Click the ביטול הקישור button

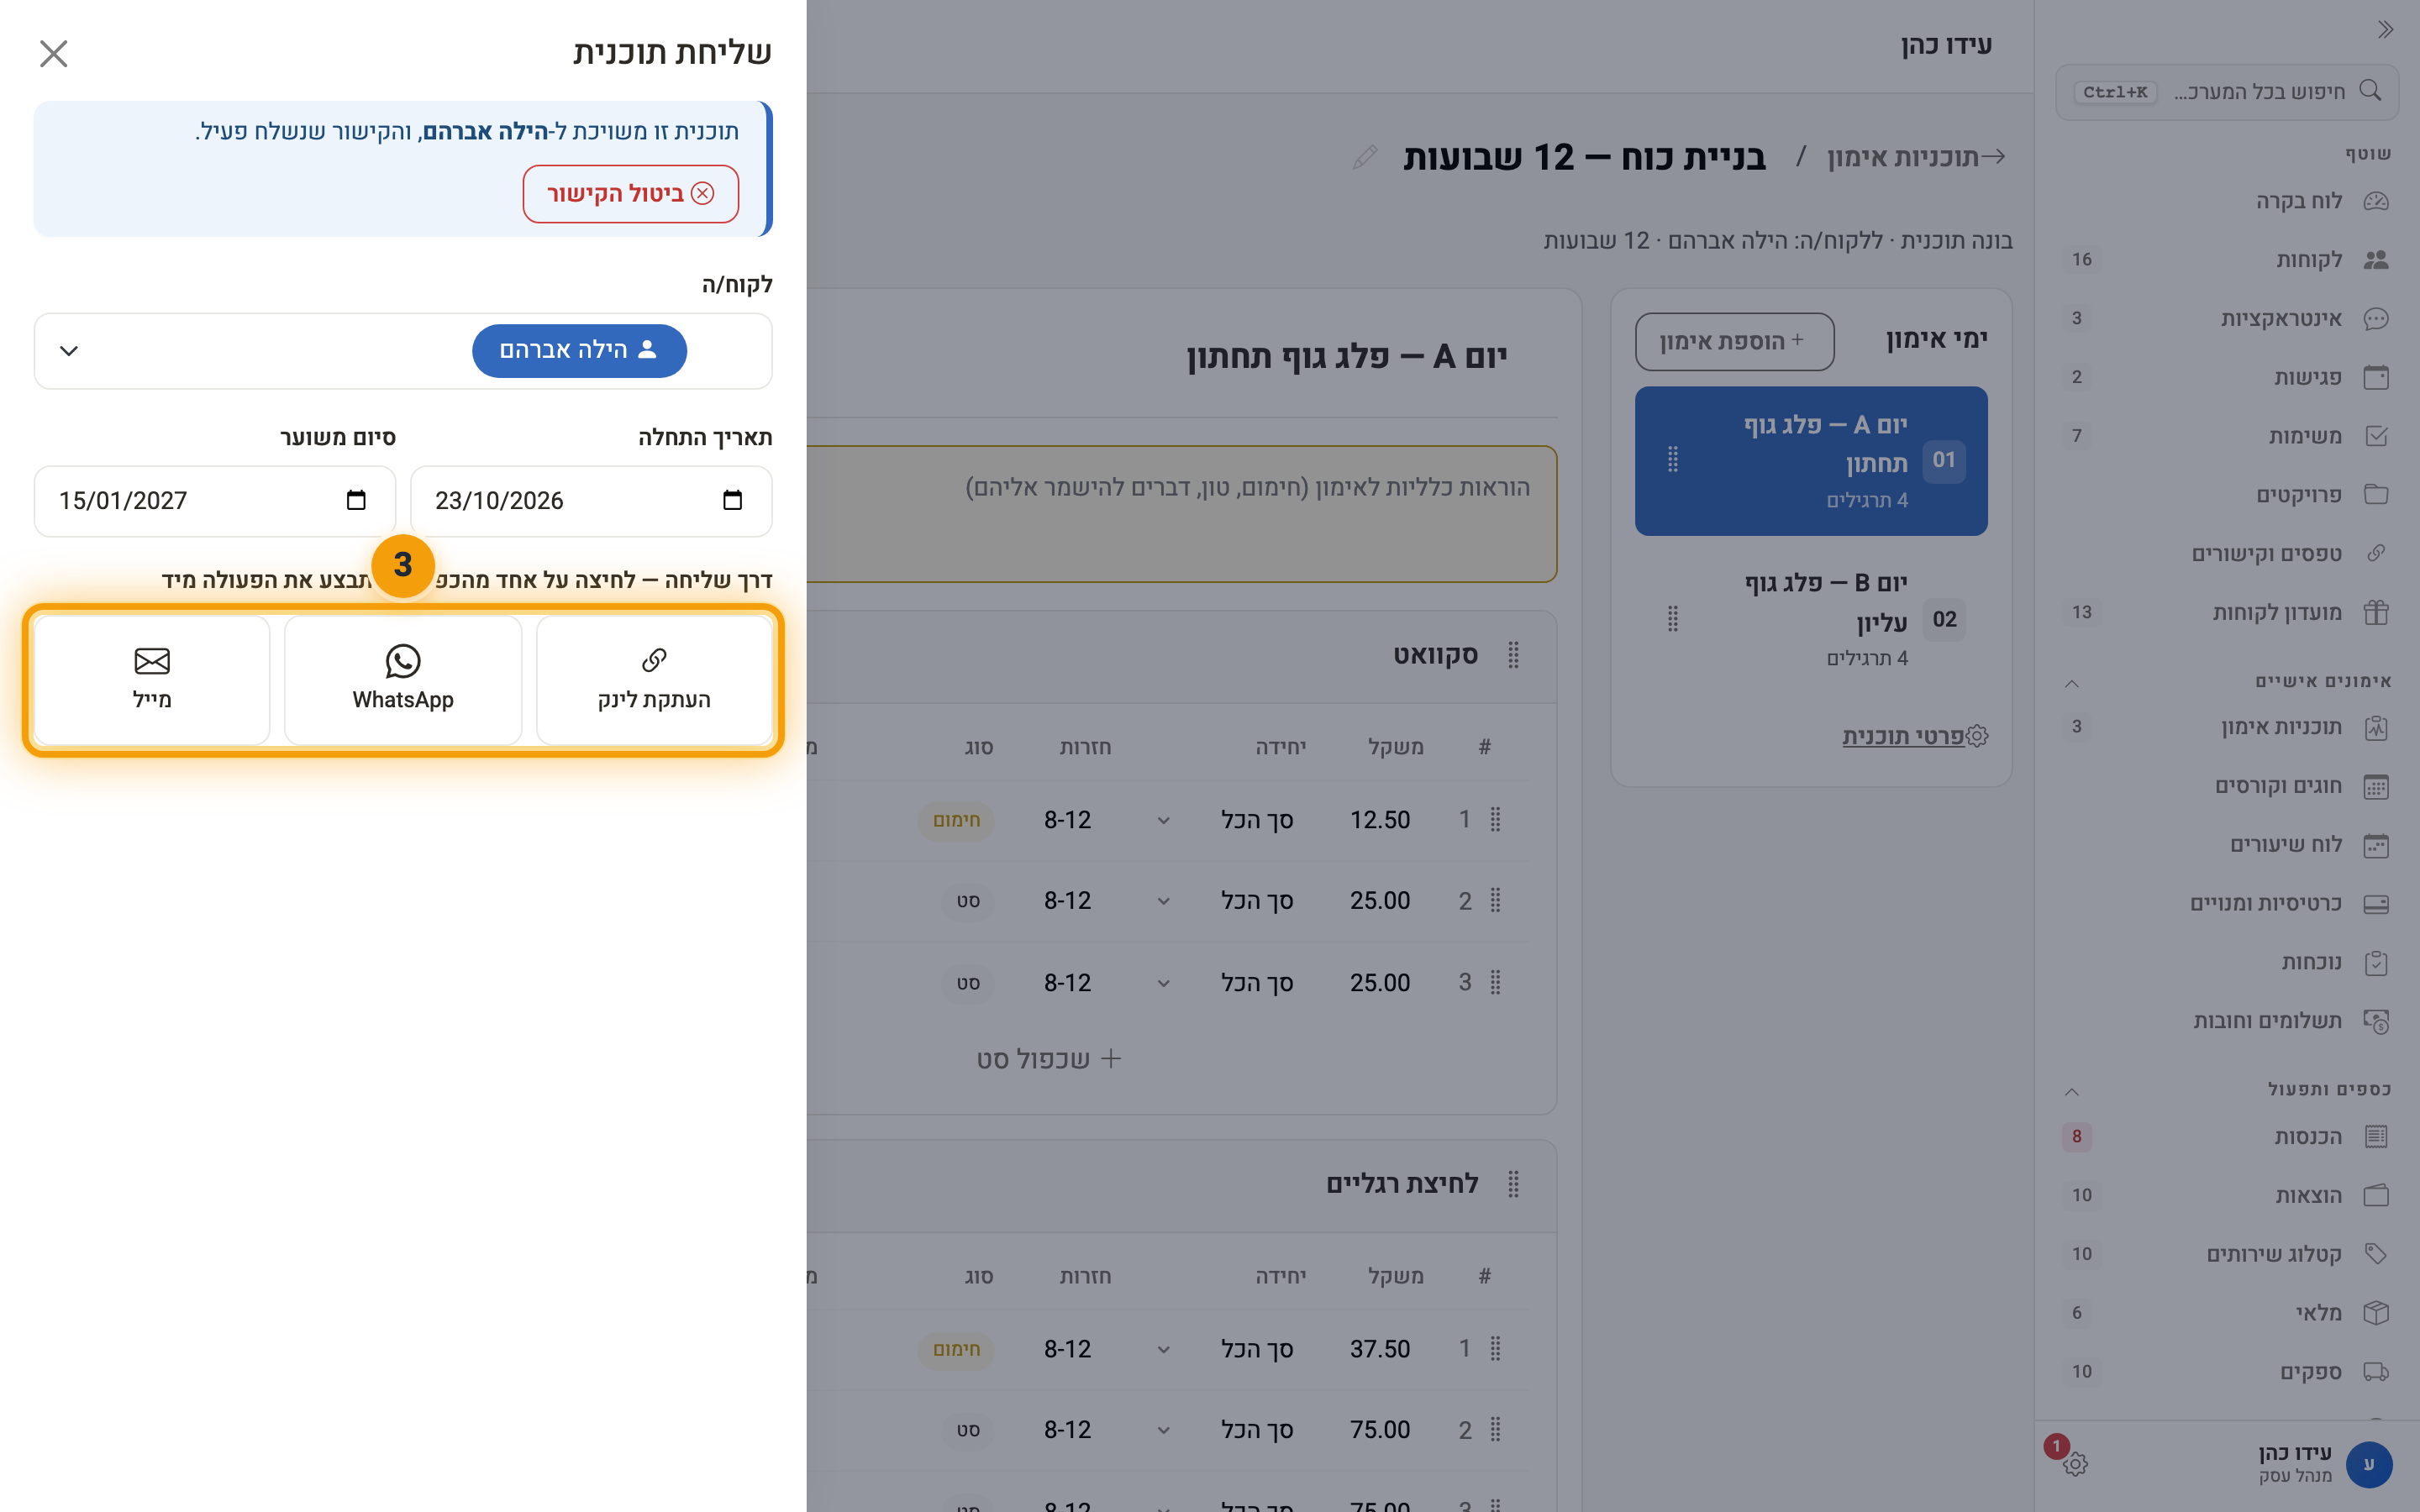(x=630, y=193)
